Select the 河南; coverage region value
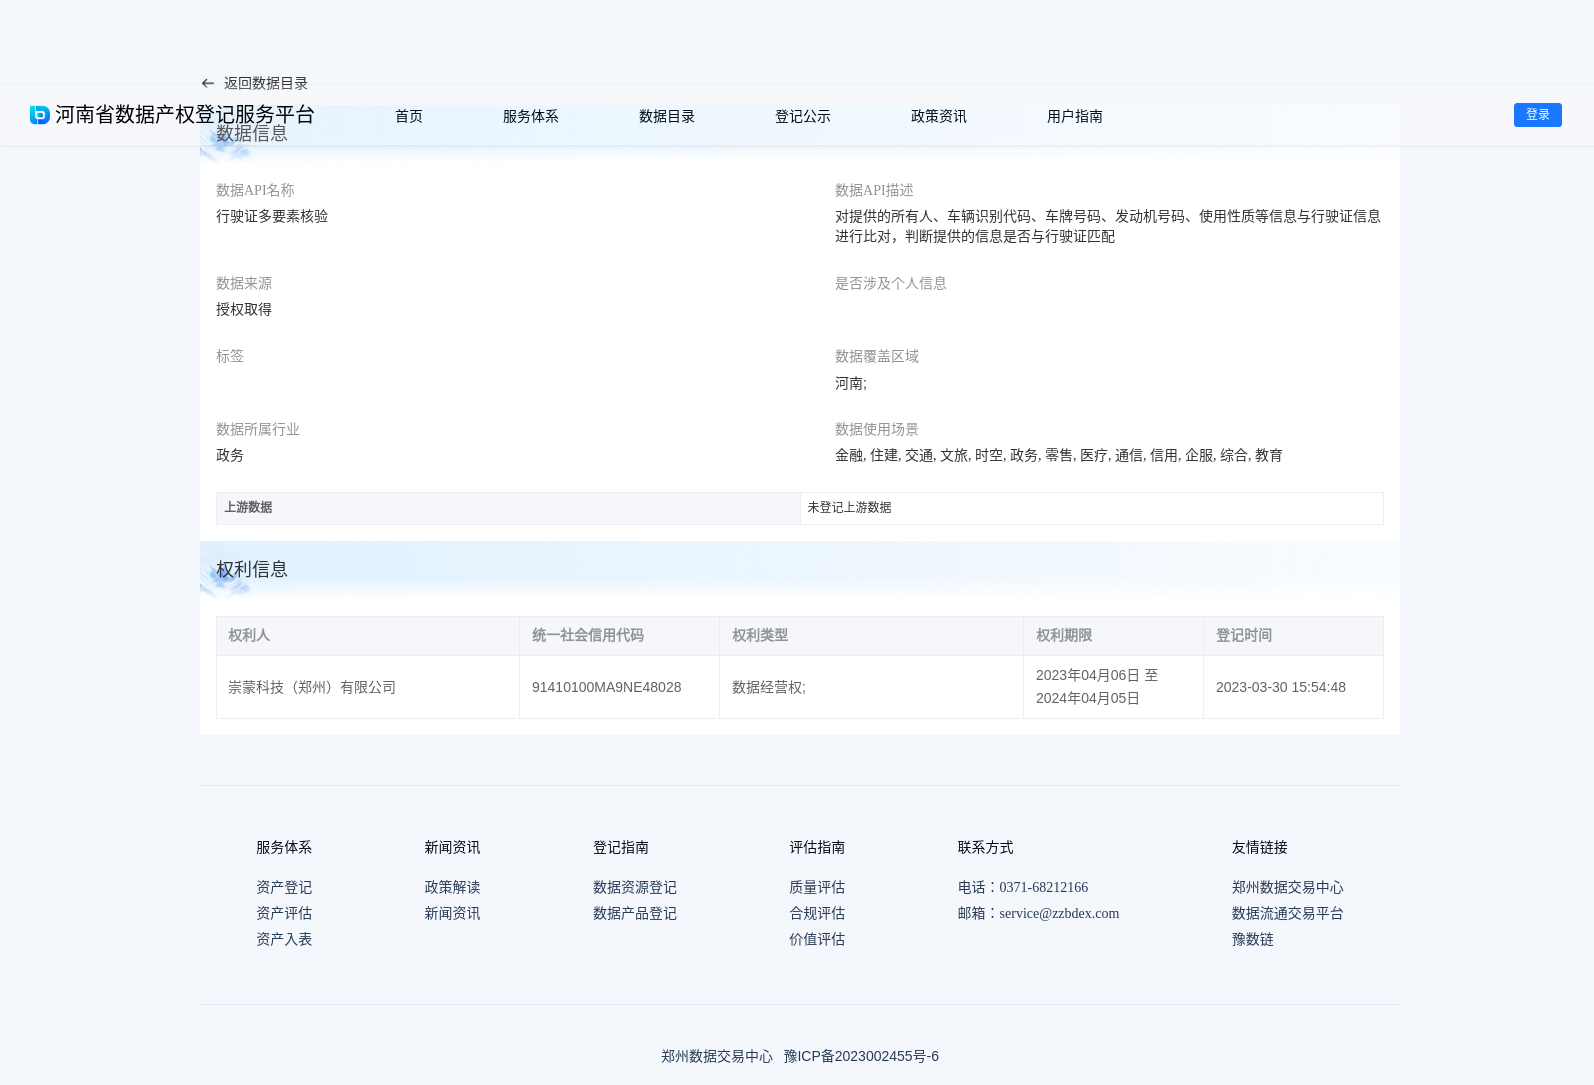 point(851,383)
